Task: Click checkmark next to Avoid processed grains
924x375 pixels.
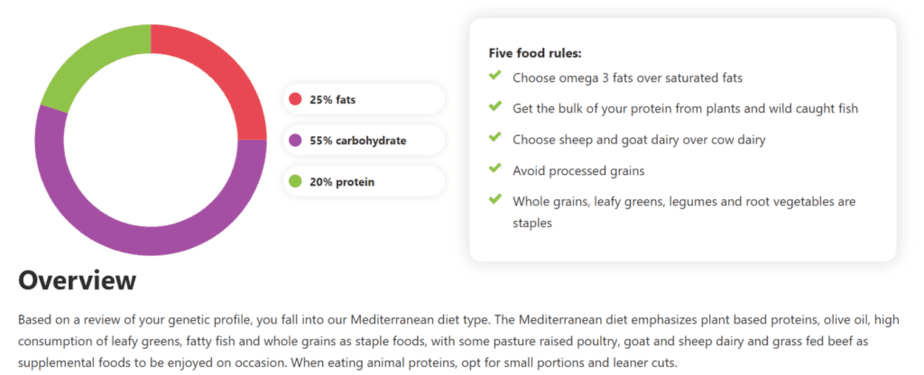Action: 495,168
